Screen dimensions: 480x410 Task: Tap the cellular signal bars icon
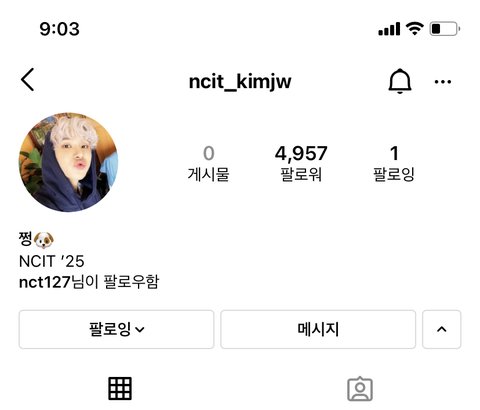coord(389,29)
